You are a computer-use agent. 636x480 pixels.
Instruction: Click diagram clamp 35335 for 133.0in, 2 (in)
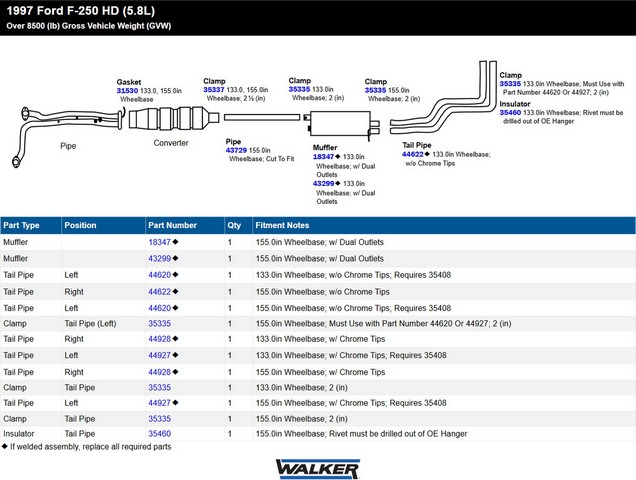pos(299,89)
